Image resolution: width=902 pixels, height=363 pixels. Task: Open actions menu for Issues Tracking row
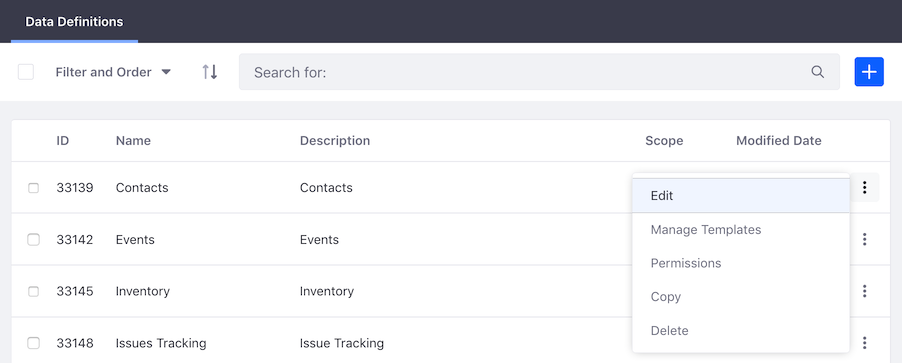[864, 343]
